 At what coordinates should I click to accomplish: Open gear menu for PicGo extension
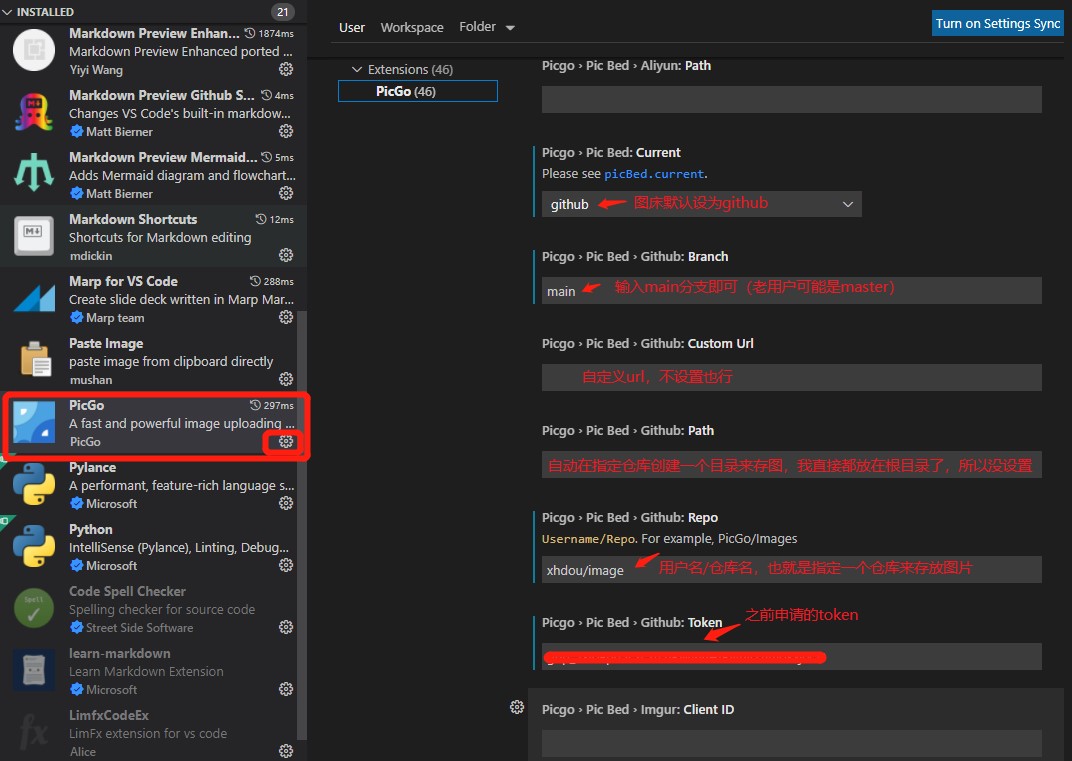(x=286, y=442)
